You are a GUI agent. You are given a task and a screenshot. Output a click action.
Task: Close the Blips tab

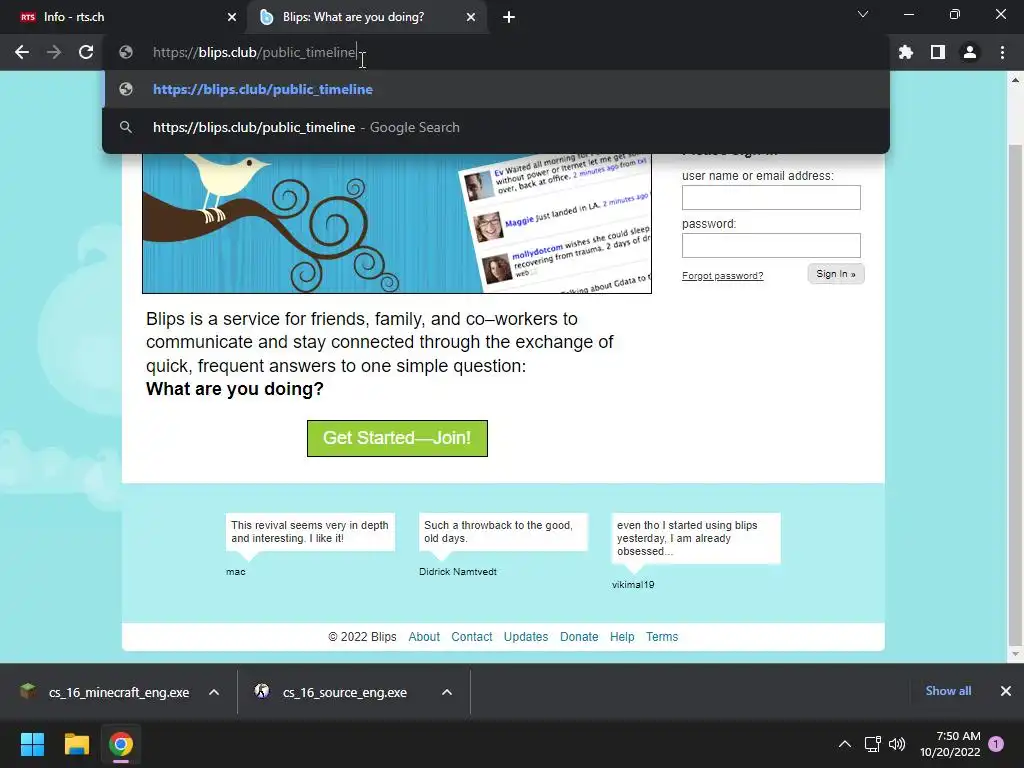pos(471,17)
